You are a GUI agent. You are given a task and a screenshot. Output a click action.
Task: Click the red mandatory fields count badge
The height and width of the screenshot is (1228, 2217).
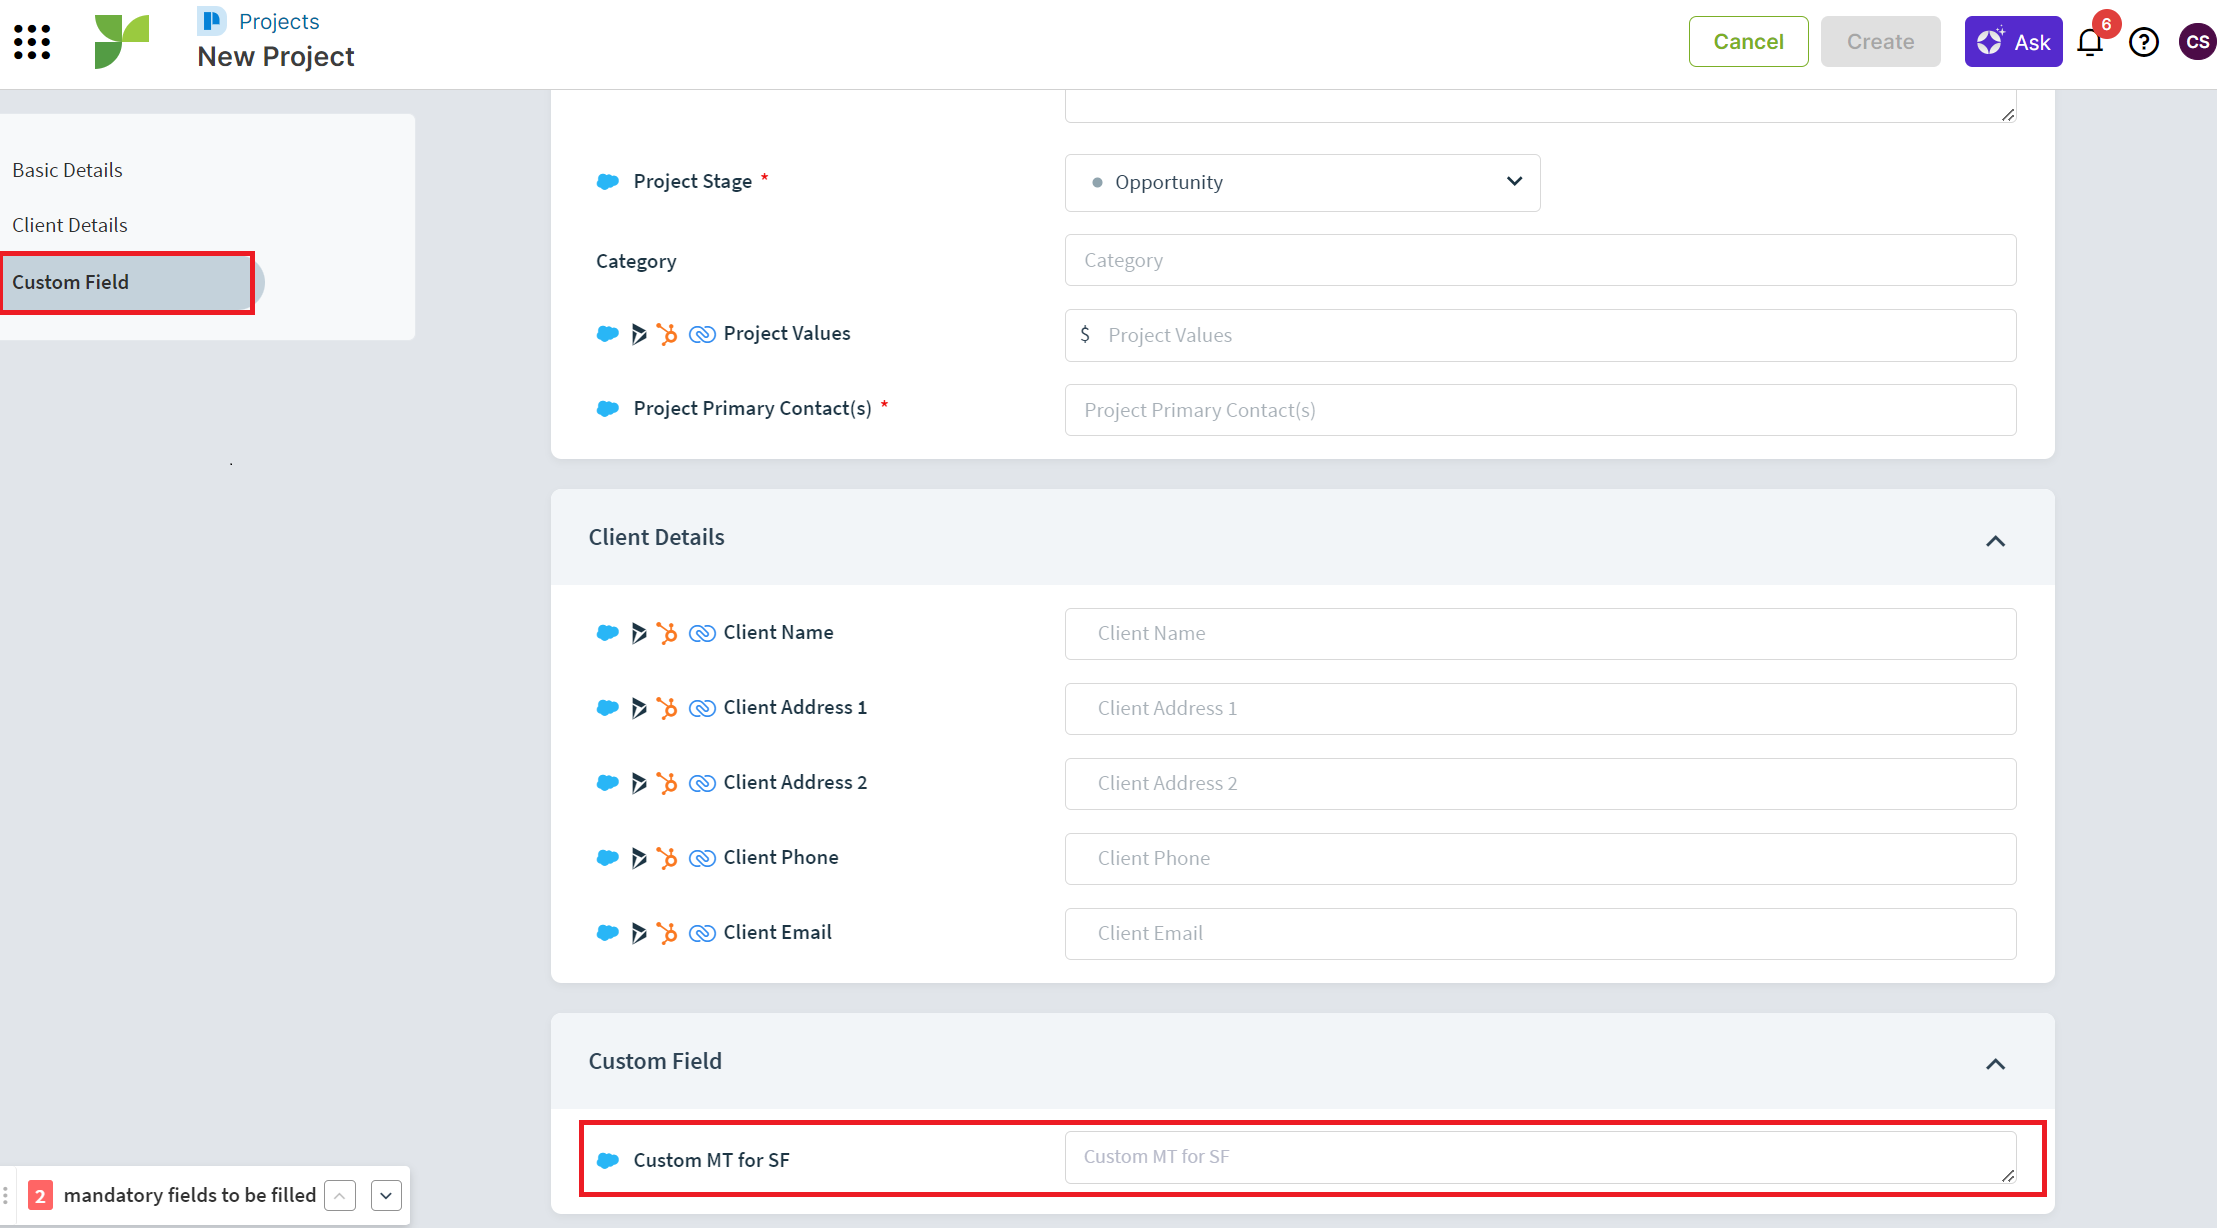tap(40, 1195)
